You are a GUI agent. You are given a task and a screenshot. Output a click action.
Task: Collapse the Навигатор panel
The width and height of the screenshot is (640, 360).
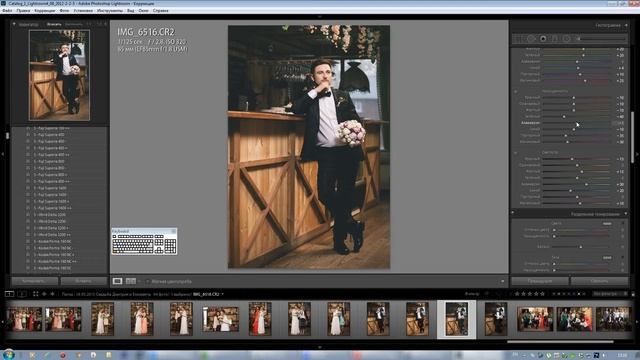tap(14, 24)
